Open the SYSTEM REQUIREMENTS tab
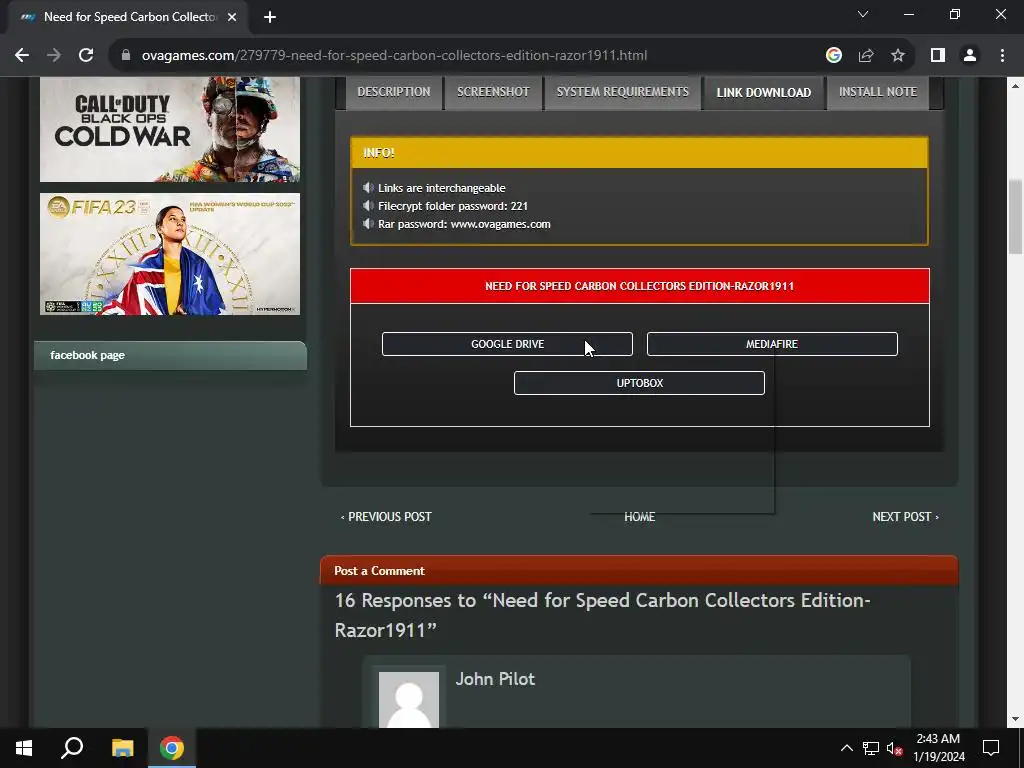 click(x=622, y=92)
